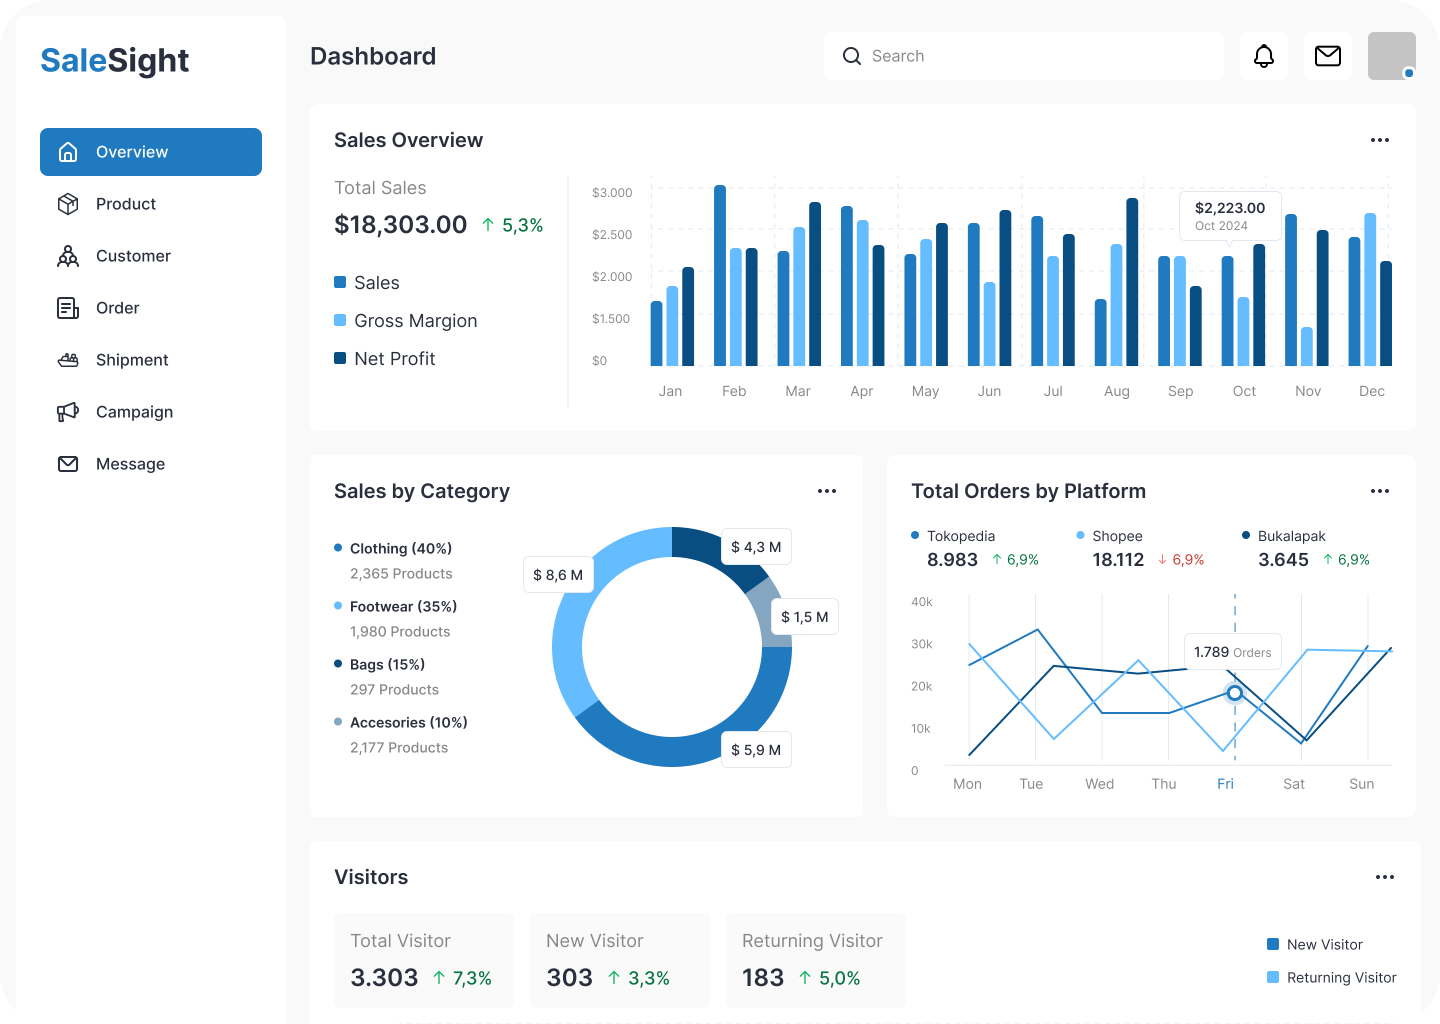This screenshot has height=1024, width=1440.
Task: Select the Overview menu item
Action: (x=151, y=152)
